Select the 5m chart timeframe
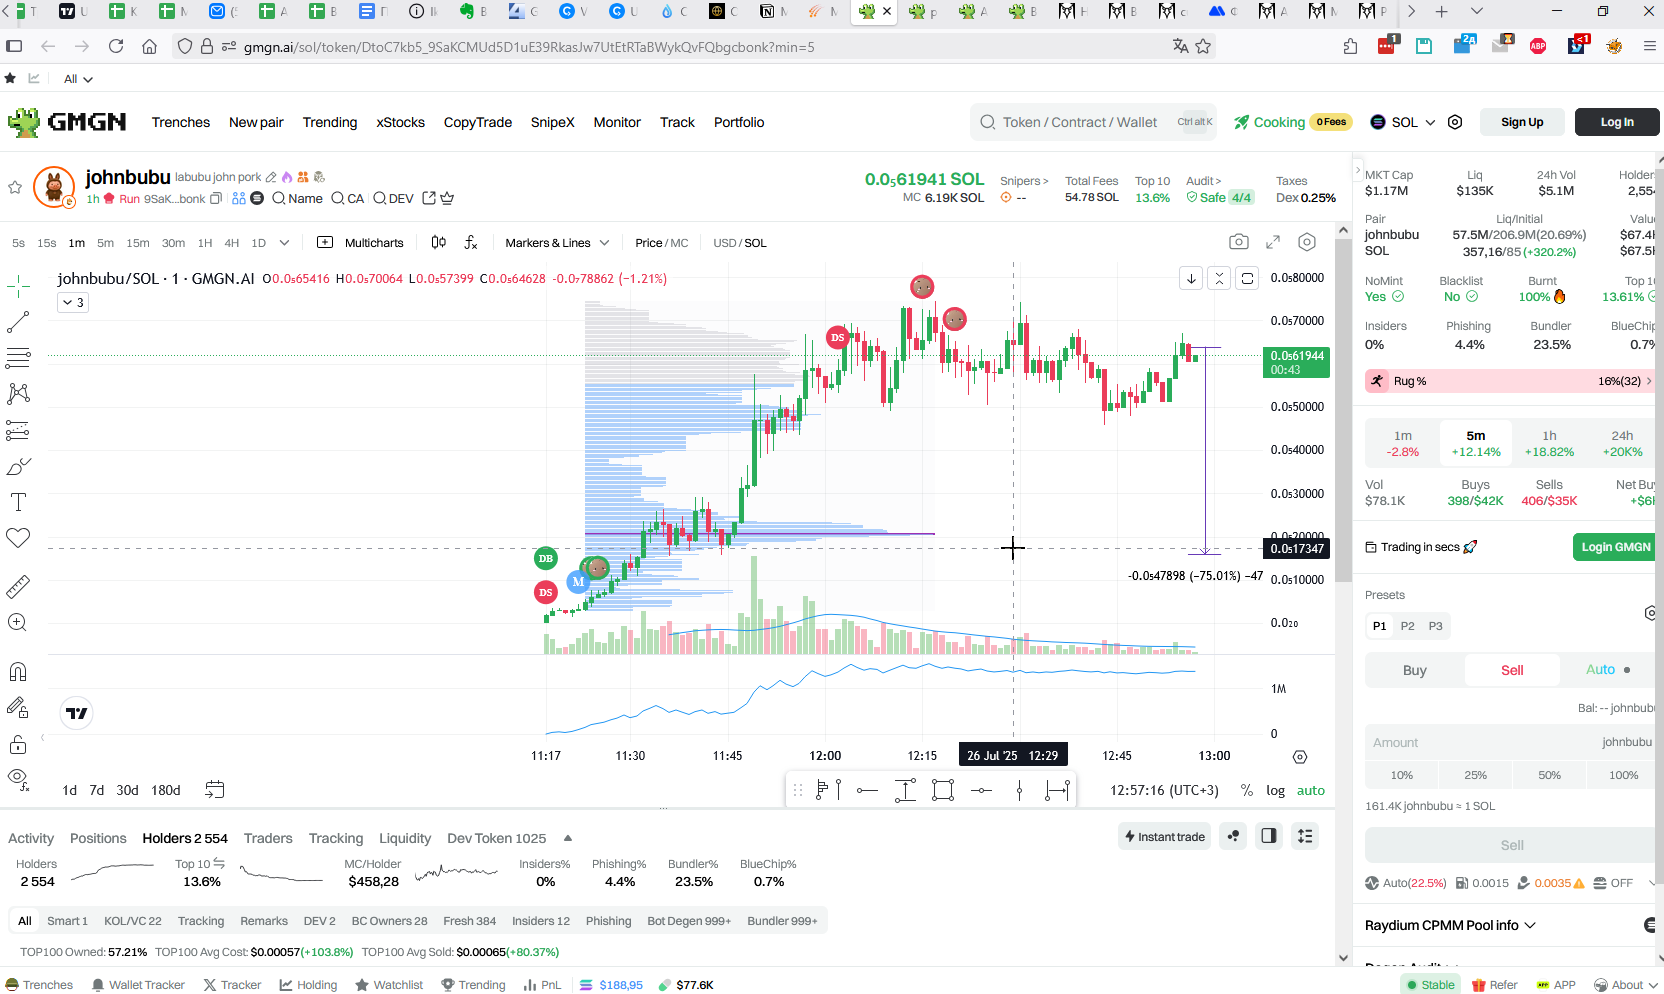This screenshot has width=1664, height=994. [105, 242]
